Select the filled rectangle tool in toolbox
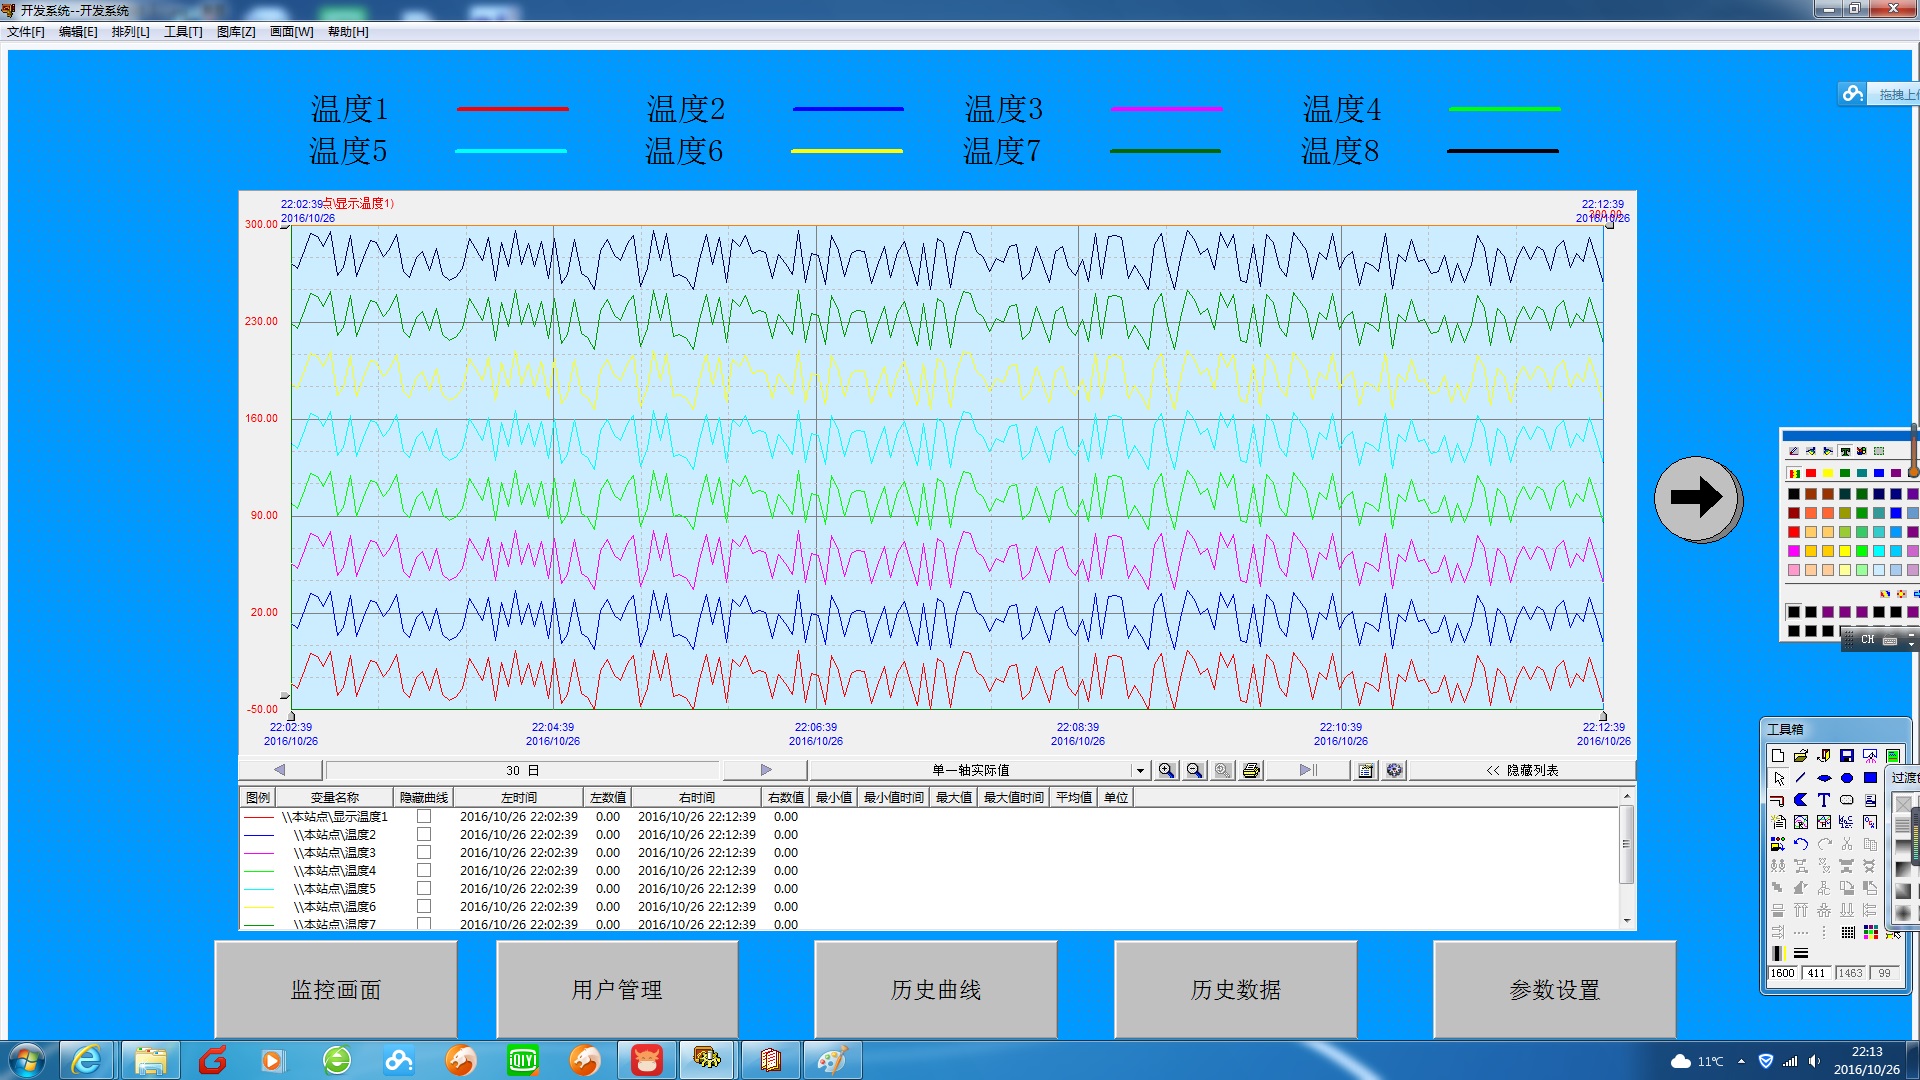 click(x=1870, y=778)
